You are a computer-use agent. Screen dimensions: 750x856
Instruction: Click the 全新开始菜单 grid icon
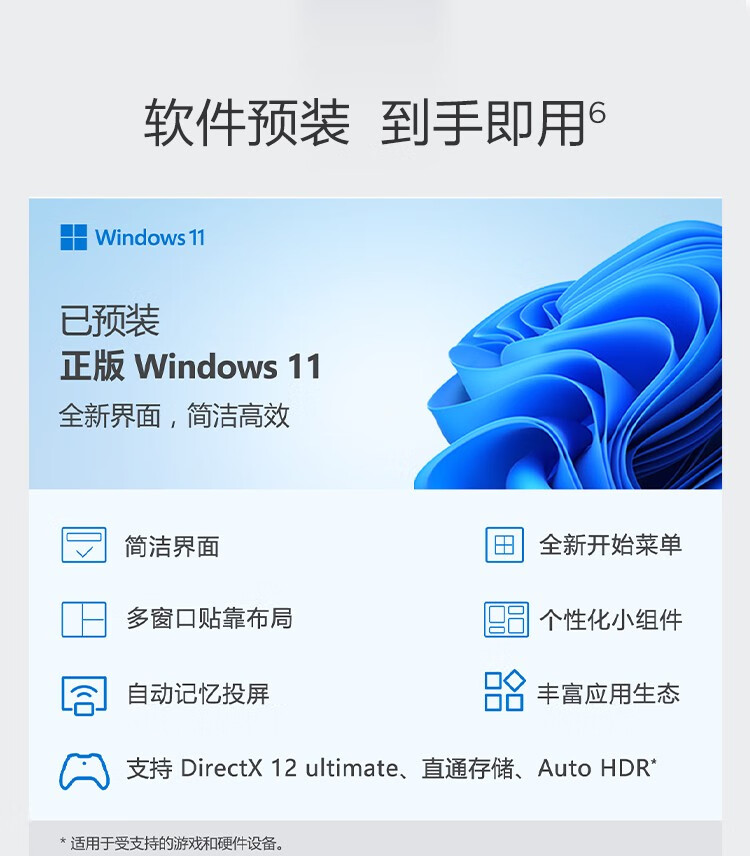pyautogui.click(x=504, y=545)
